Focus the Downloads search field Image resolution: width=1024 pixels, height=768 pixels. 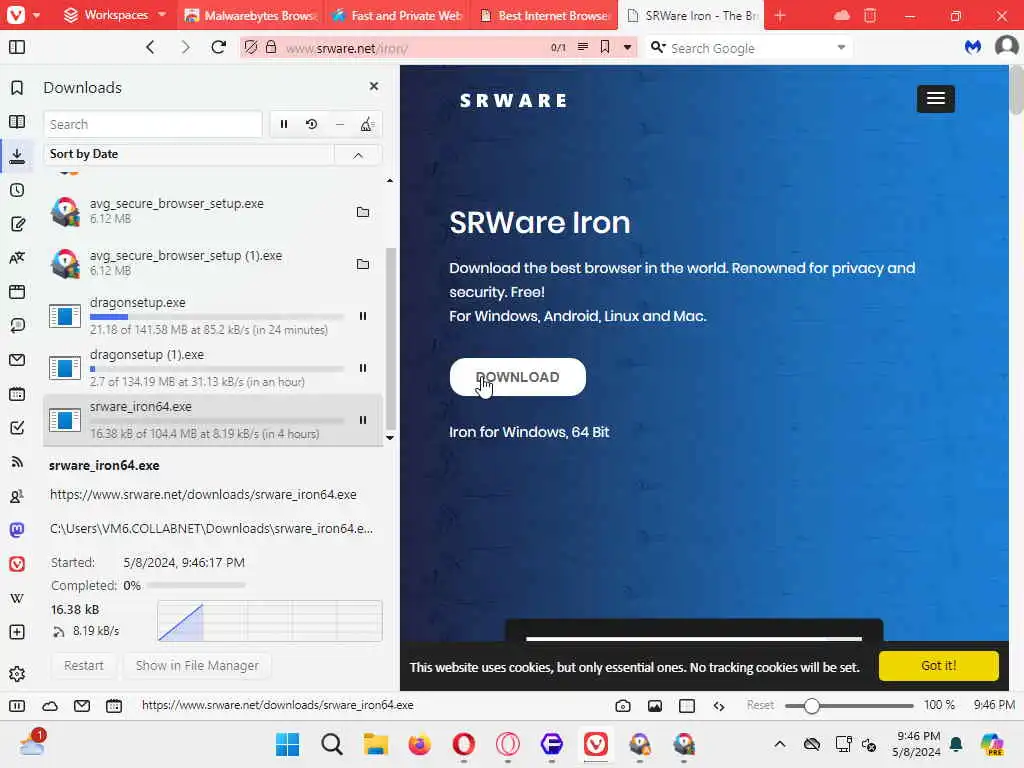(153, 124)
